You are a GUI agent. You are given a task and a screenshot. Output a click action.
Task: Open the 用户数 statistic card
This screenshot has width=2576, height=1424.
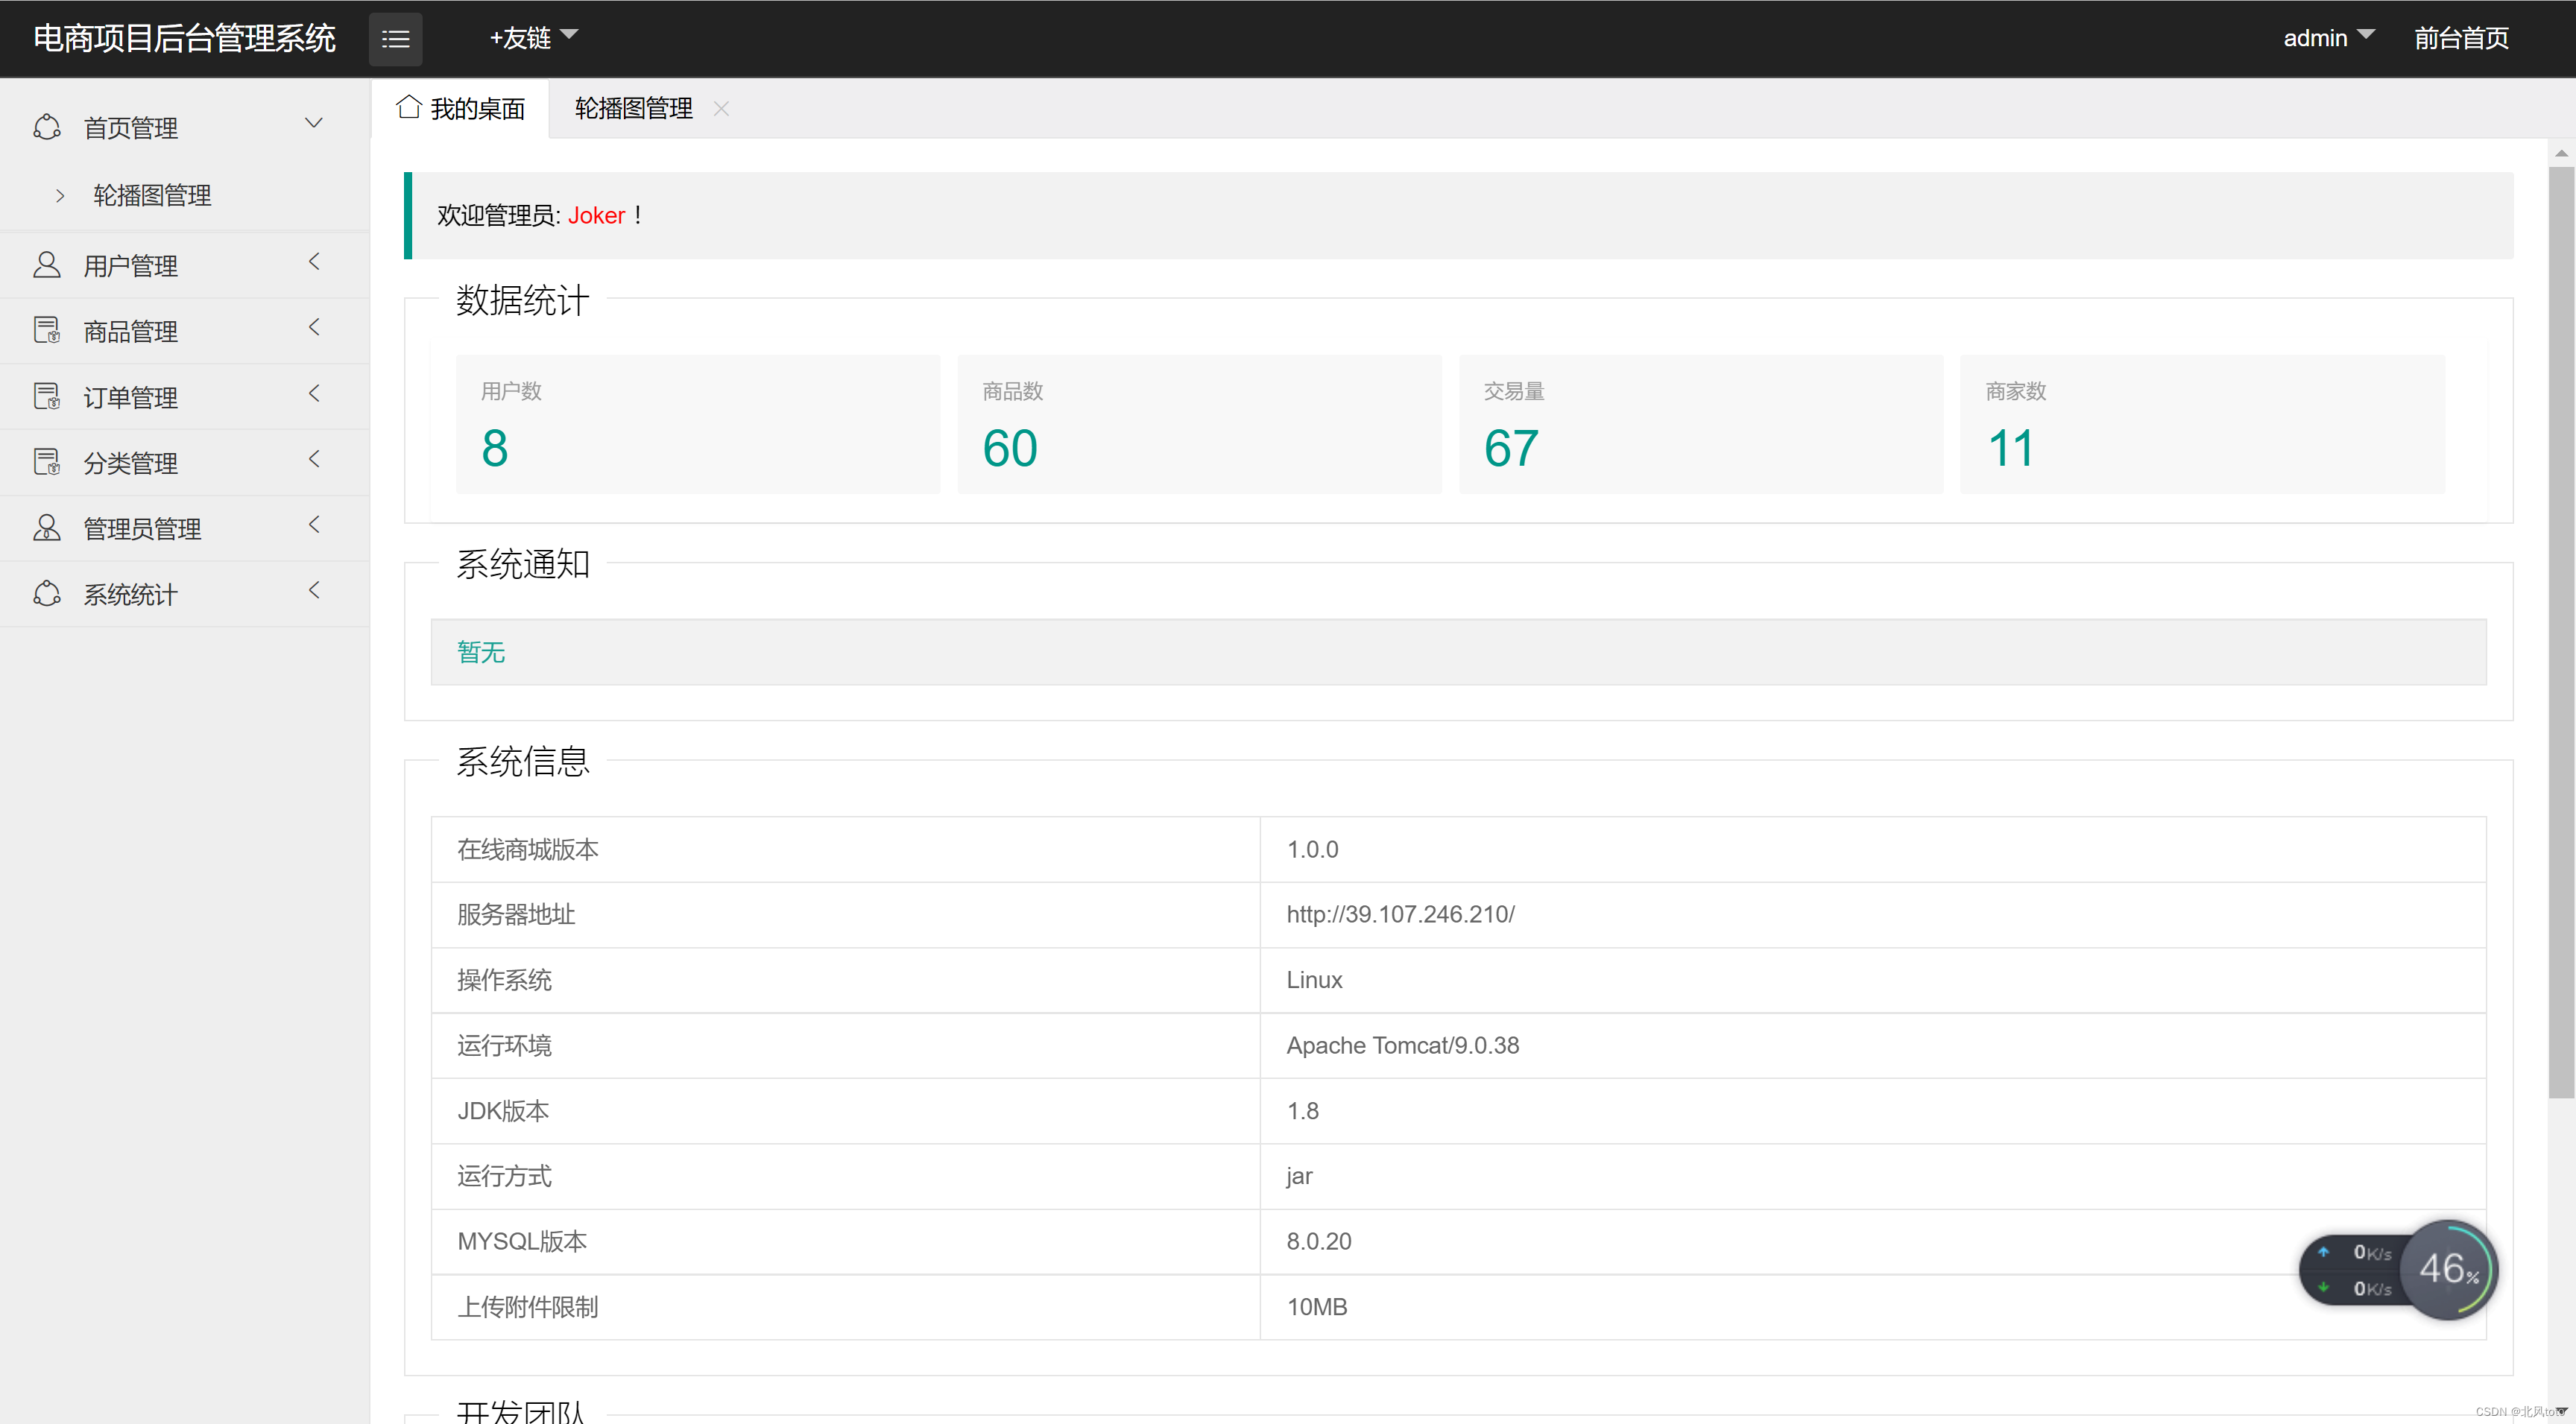coord(698,424)
